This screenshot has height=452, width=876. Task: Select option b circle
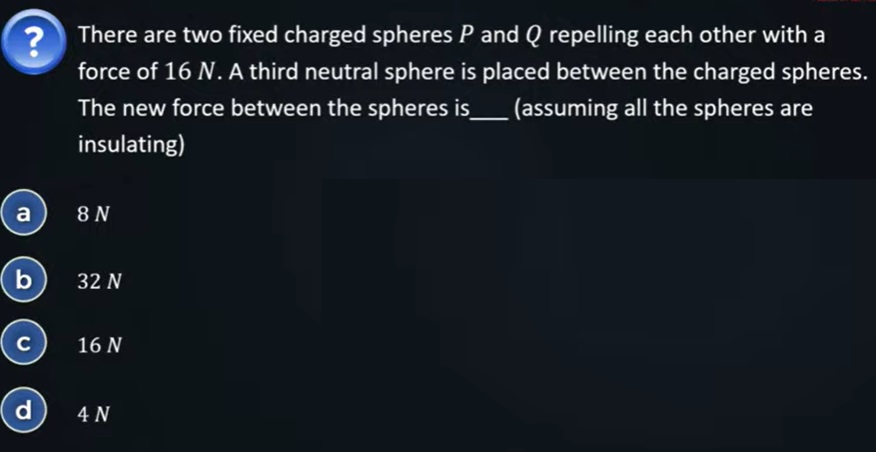click(x=27, y=281)
